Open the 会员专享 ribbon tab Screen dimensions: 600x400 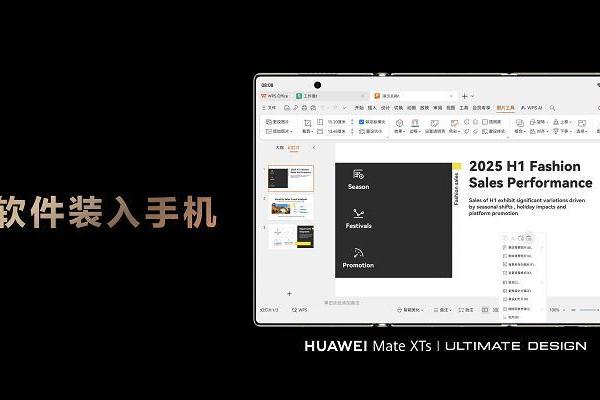point(481,108)
